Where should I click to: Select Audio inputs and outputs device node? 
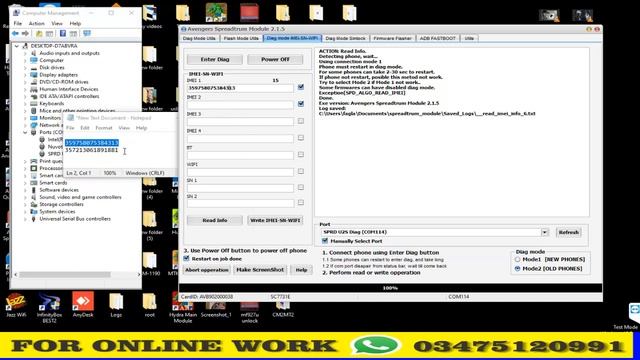(69, 53)
